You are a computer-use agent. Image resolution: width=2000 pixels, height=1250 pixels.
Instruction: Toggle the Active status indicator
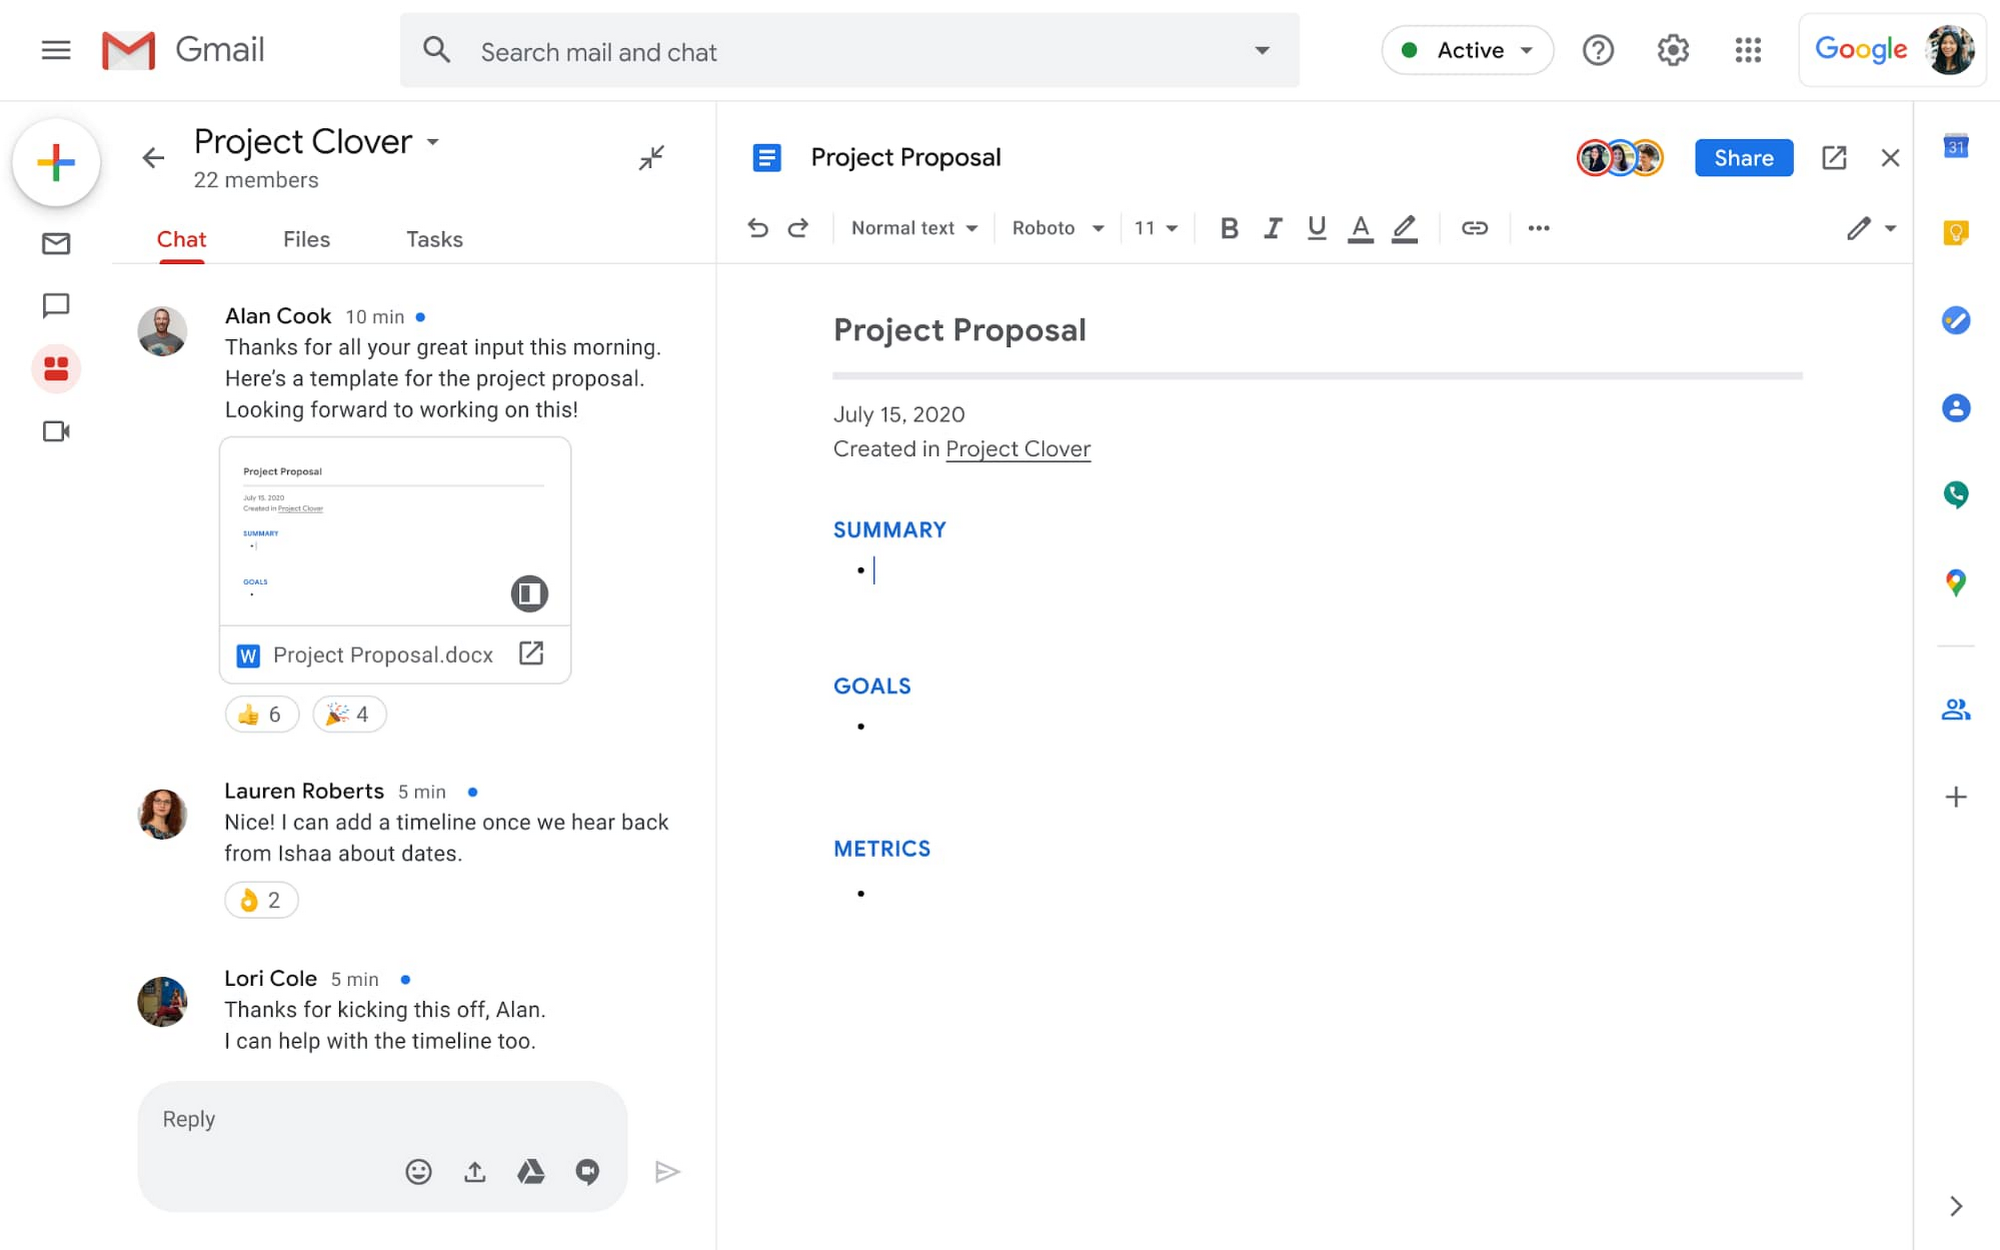pyautogui.click(x=1466, y=50)
